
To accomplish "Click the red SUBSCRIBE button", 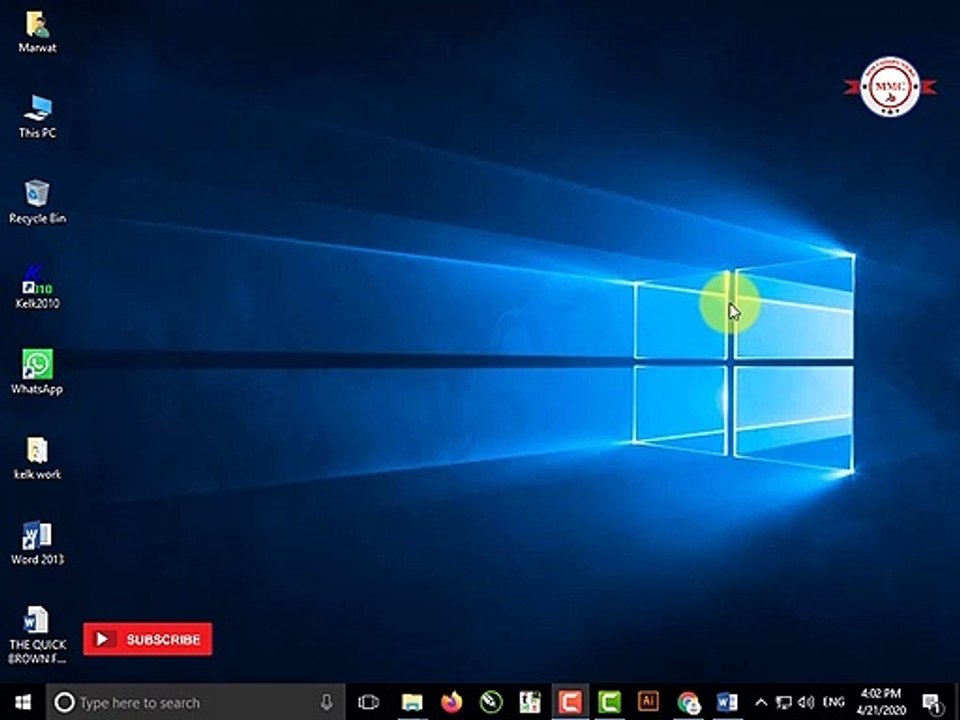I will pyautogui.click(x=148, y=639).
